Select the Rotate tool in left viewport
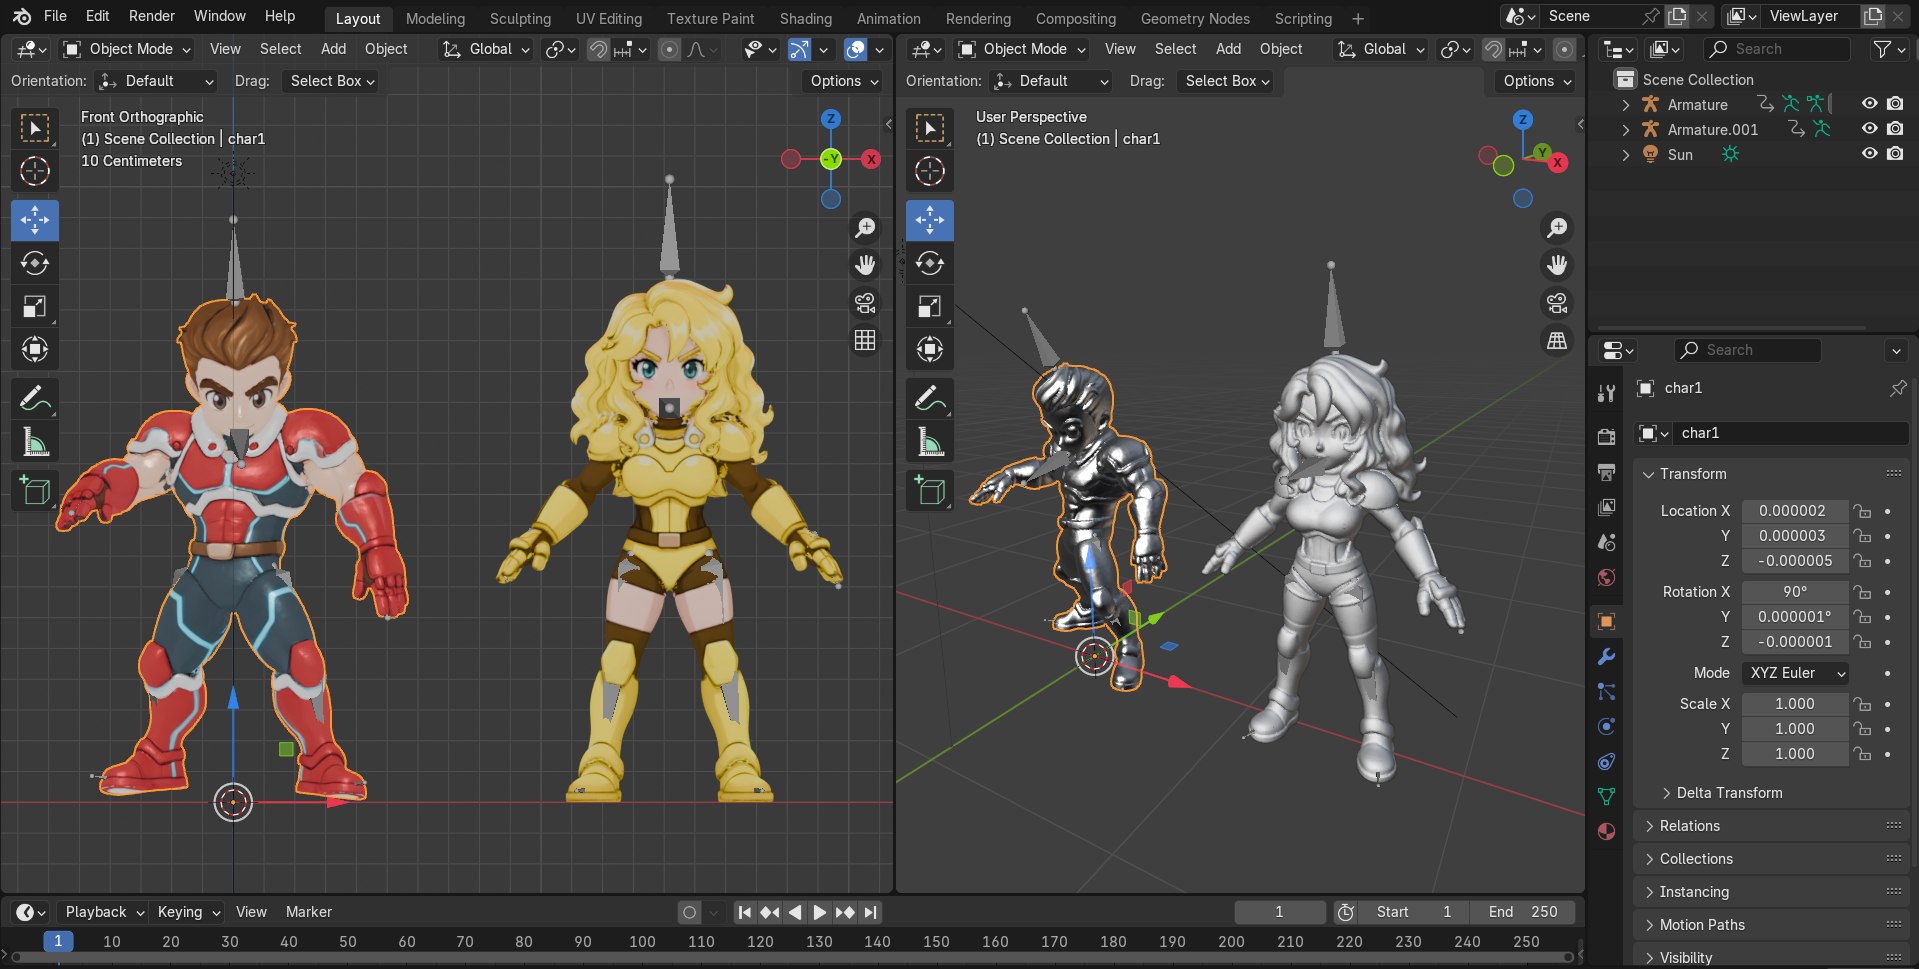 (35, 264)
